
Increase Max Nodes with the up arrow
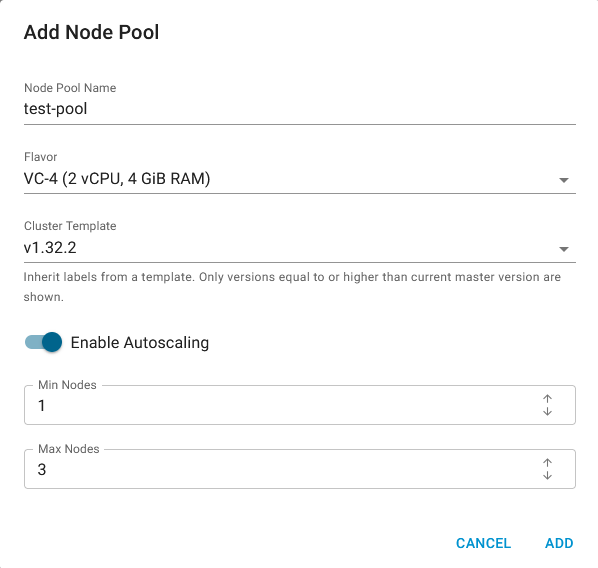coord(547,463)
